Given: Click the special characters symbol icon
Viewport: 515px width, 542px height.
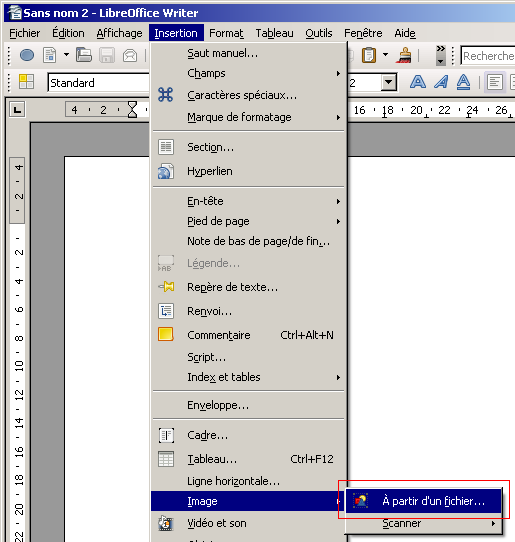Looking at the screenshot, I should (166, 95).
